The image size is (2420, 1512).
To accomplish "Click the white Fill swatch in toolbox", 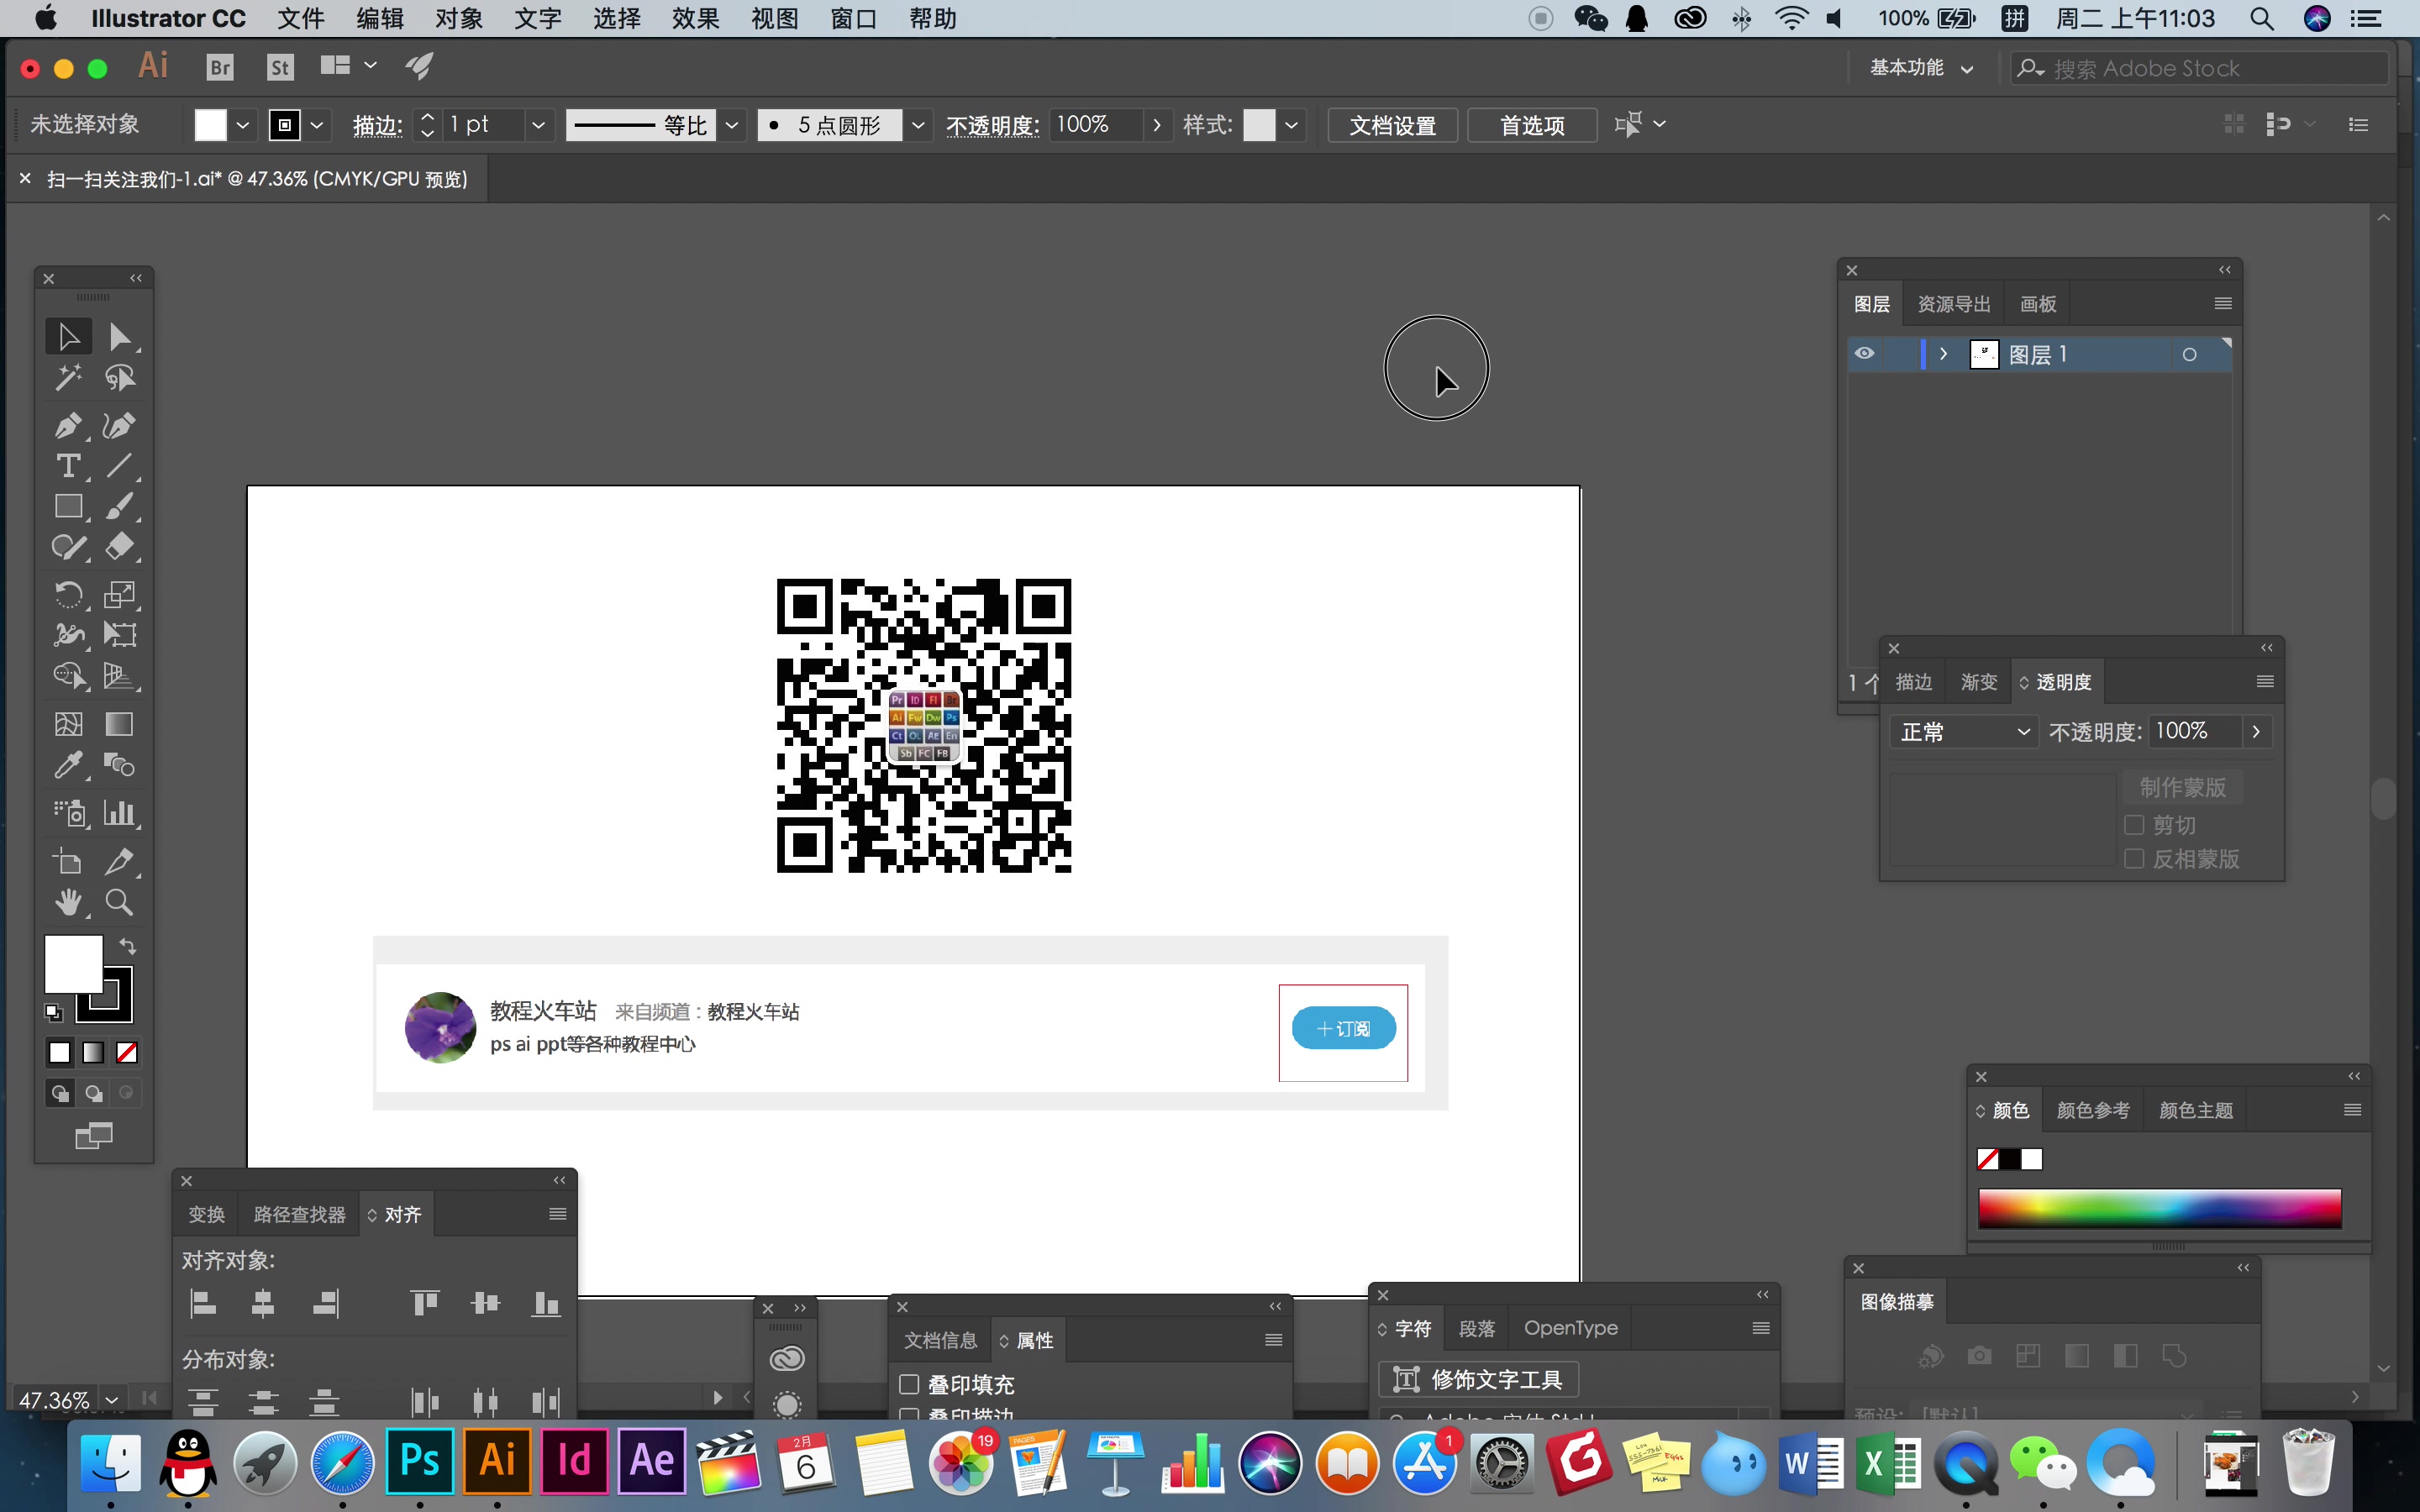I will point(73,964).
